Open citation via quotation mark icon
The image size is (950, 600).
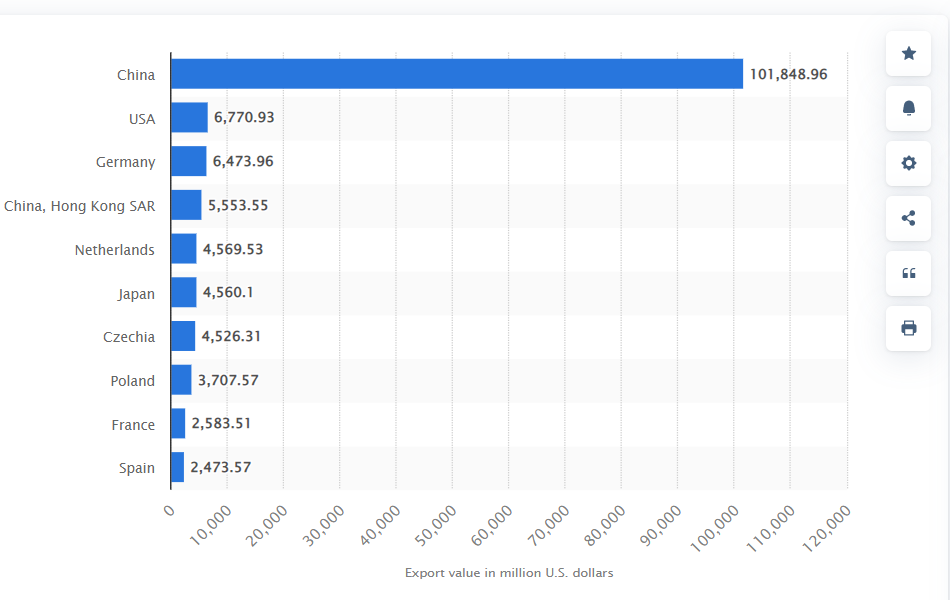pyautogui.click(x=908, y=273)
